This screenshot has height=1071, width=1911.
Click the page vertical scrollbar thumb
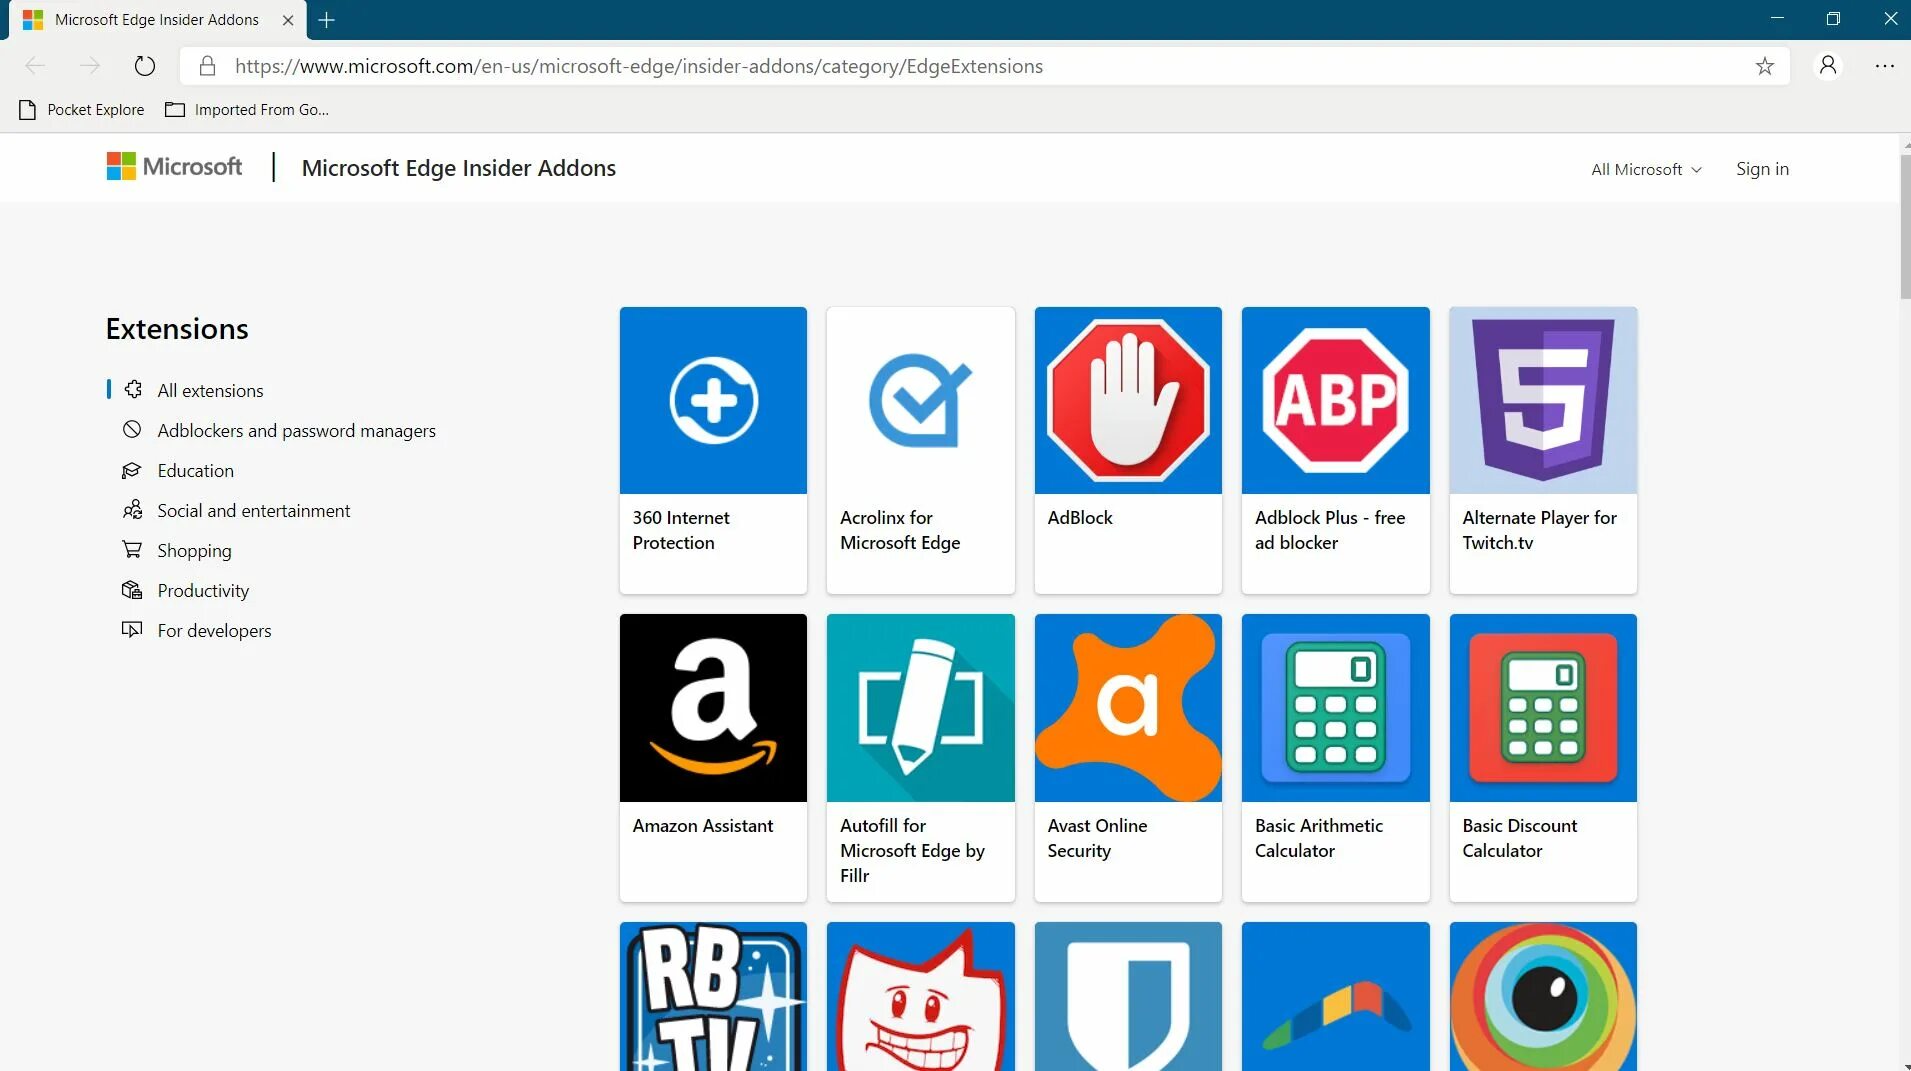coord(1904,226)
